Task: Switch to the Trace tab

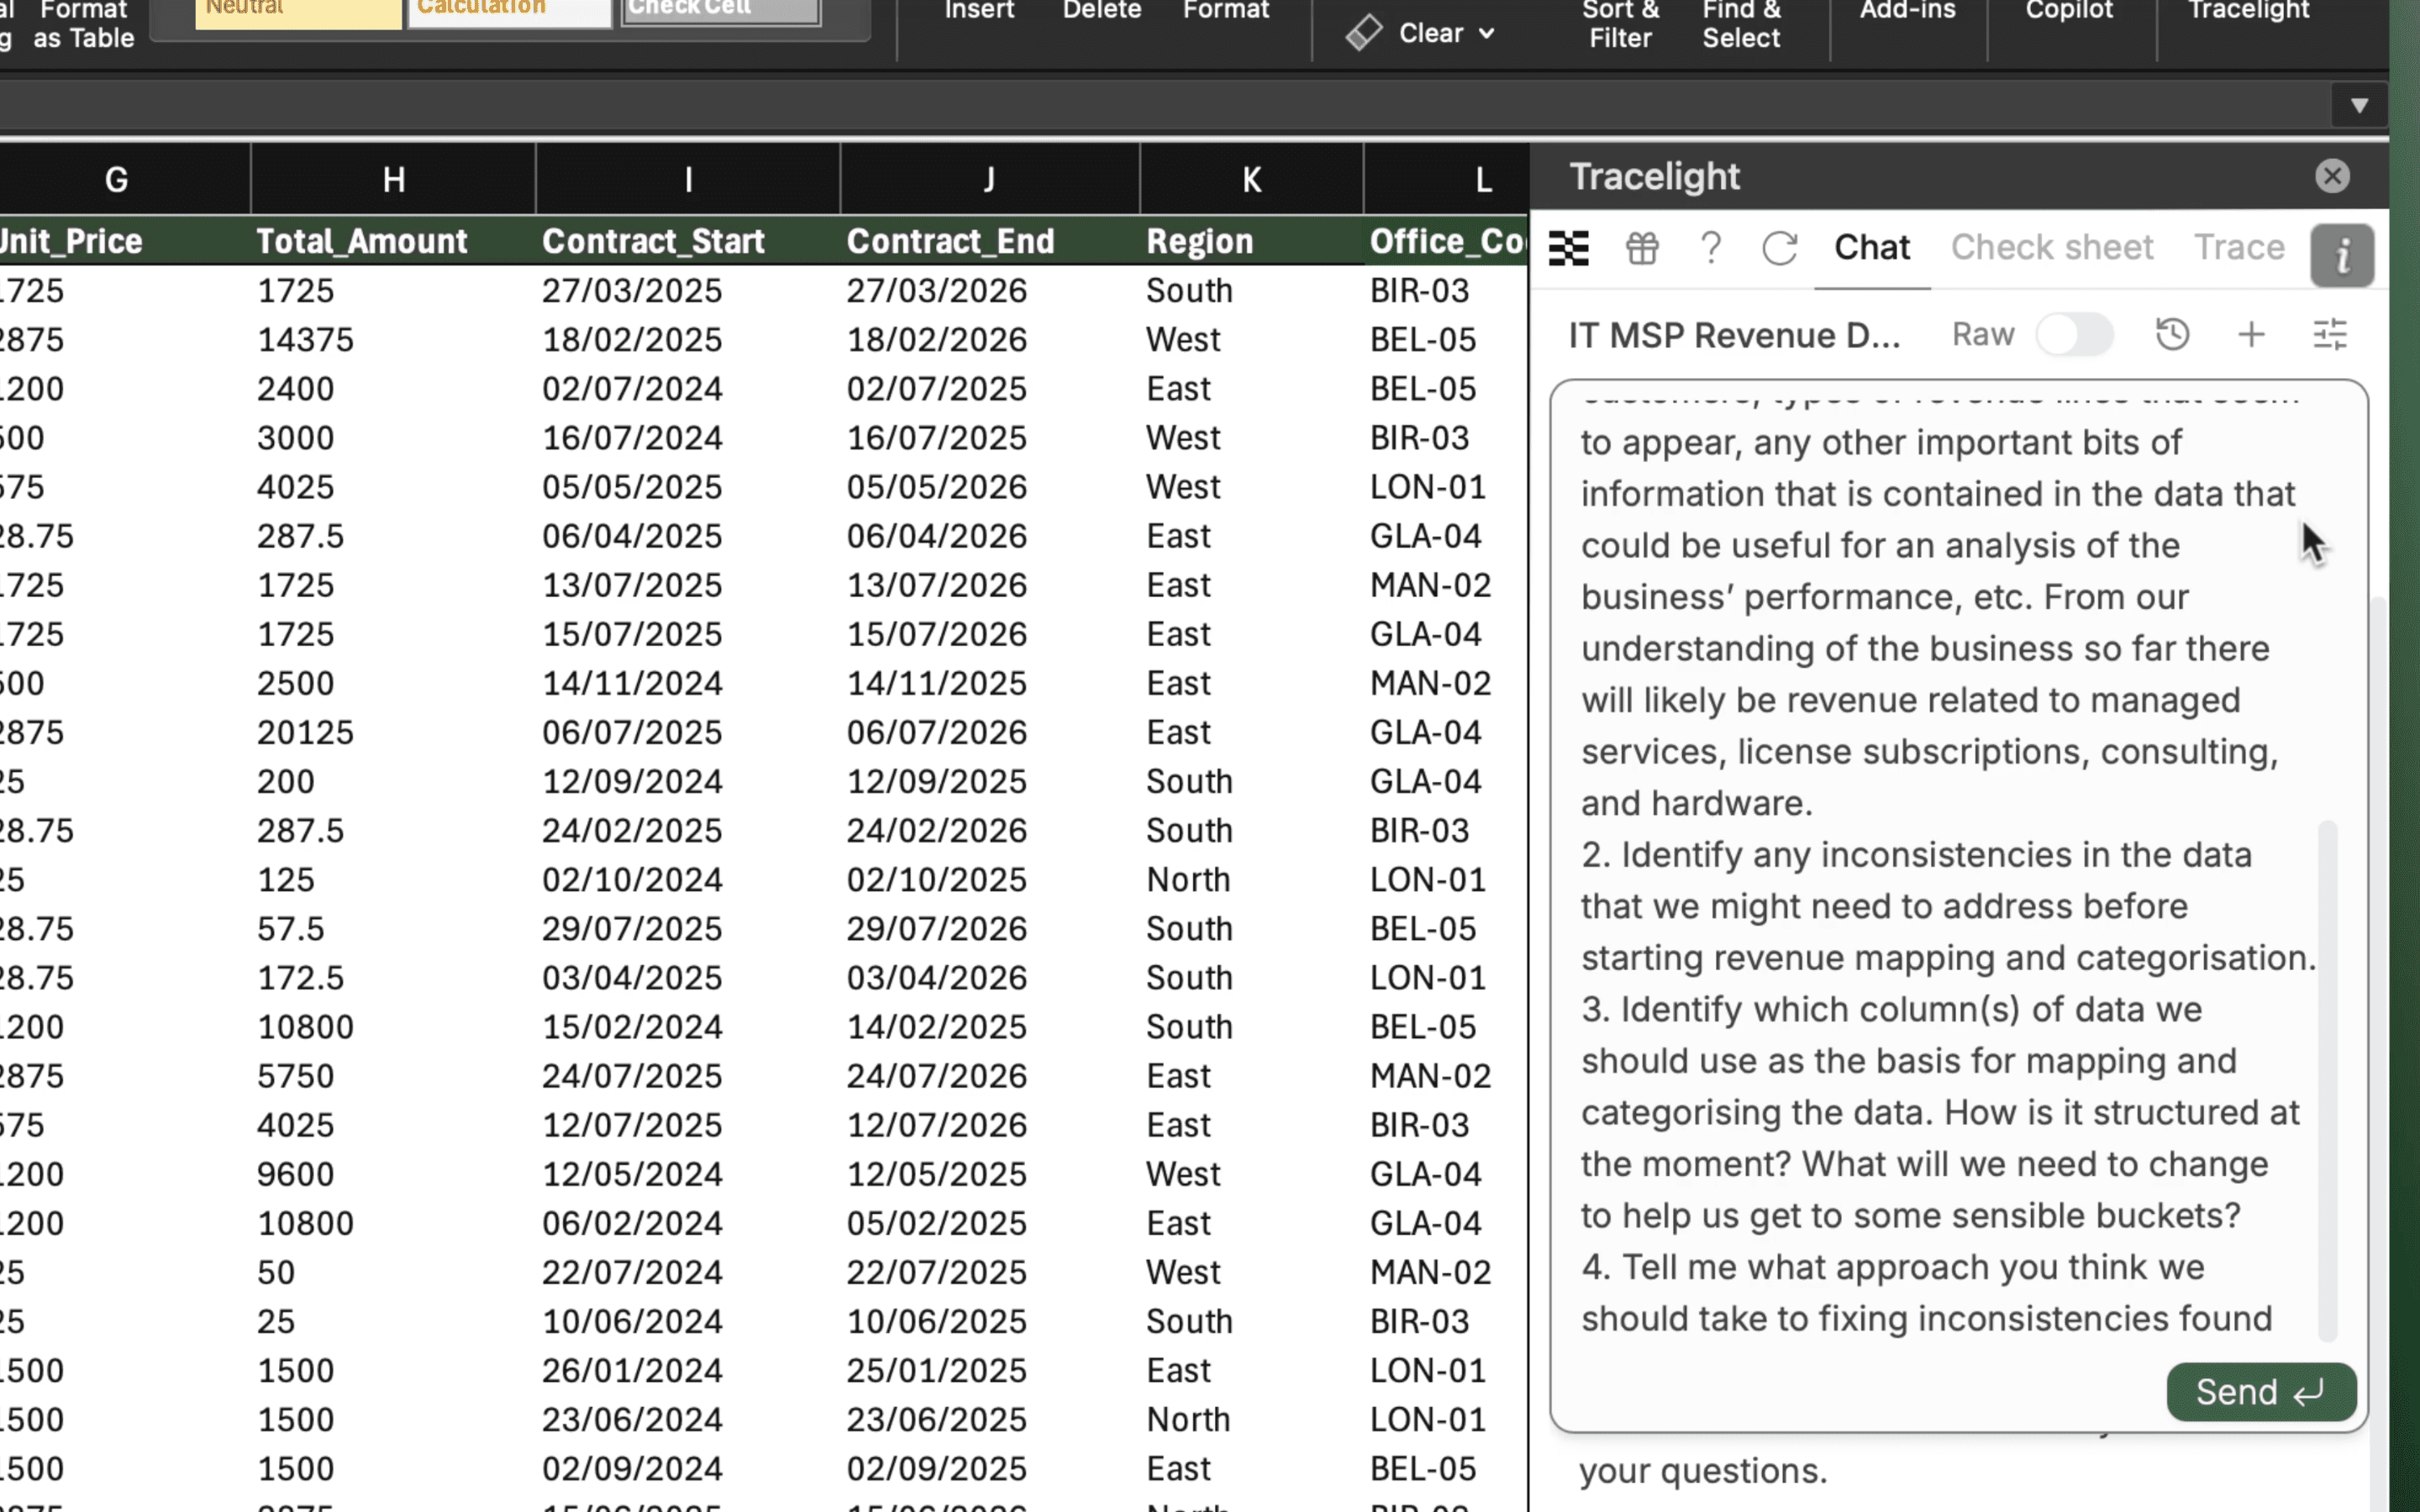Action: (2239, 247)
